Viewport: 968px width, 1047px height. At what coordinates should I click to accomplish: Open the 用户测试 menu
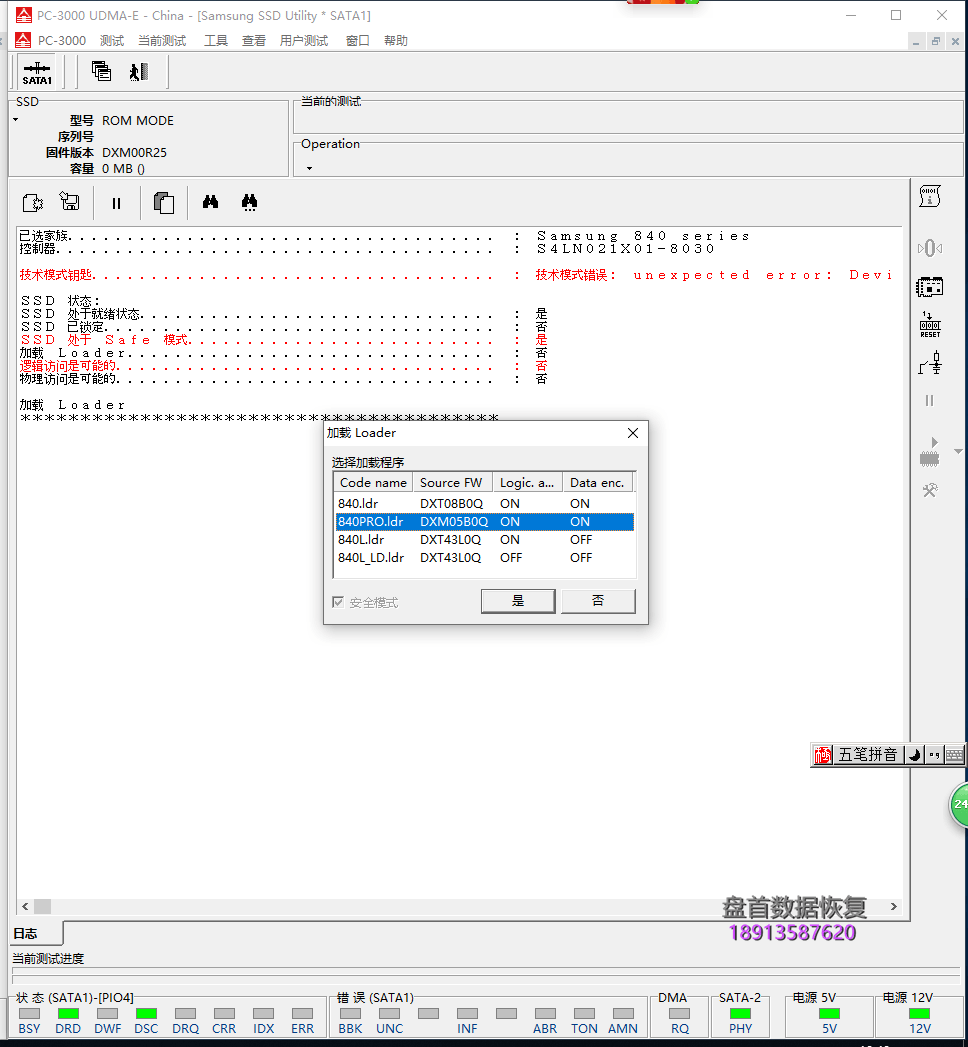[x=304, y=41]
